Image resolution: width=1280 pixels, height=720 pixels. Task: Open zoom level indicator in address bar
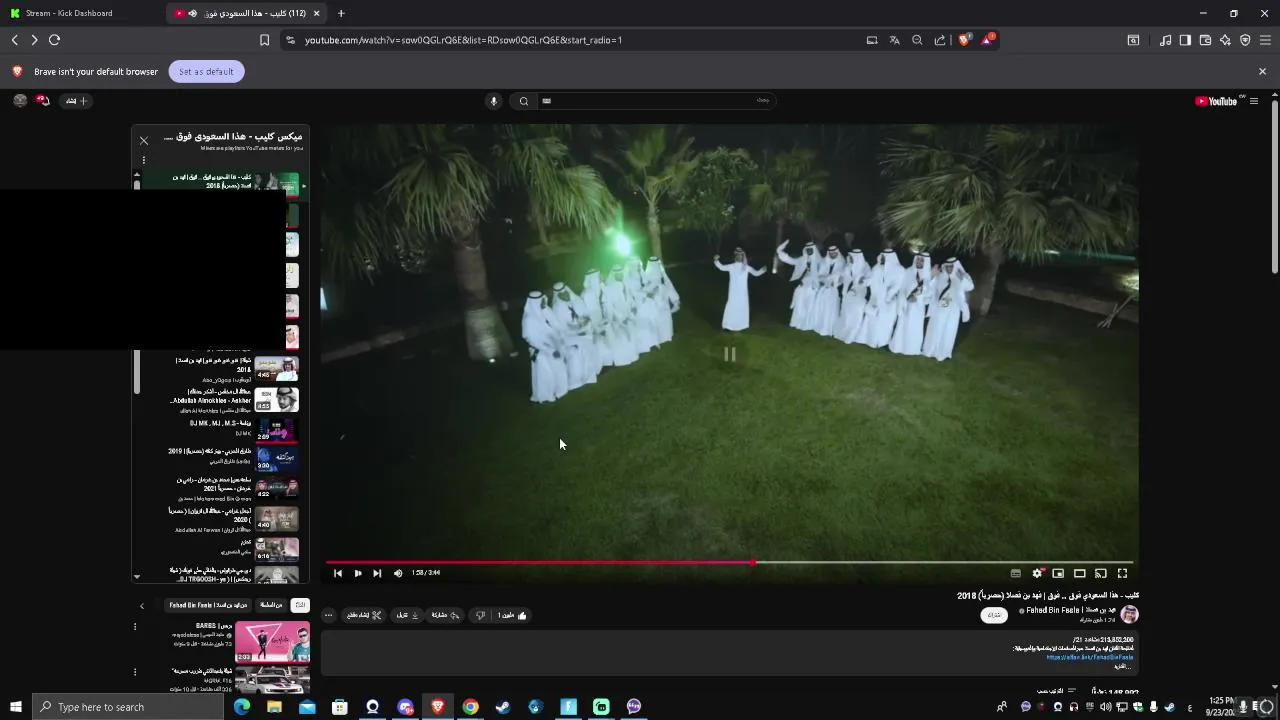point(917,40)
